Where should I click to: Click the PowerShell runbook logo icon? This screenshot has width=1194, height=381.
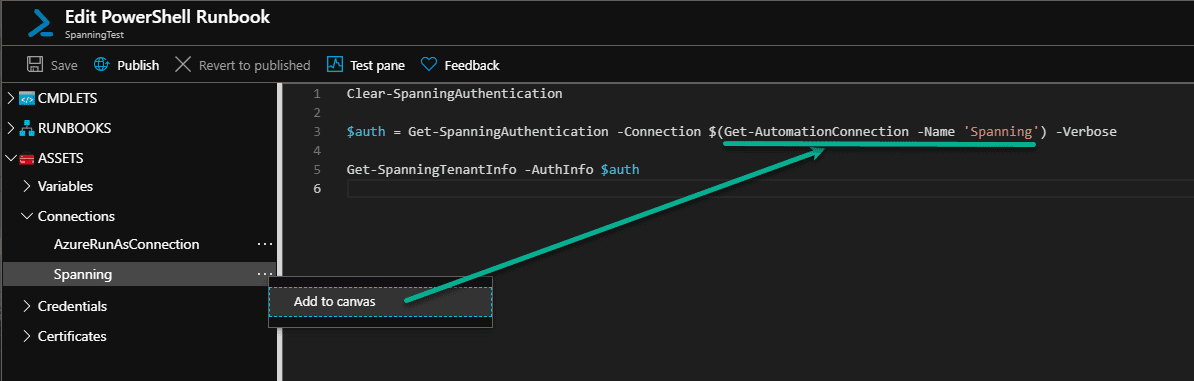point(39,24)
